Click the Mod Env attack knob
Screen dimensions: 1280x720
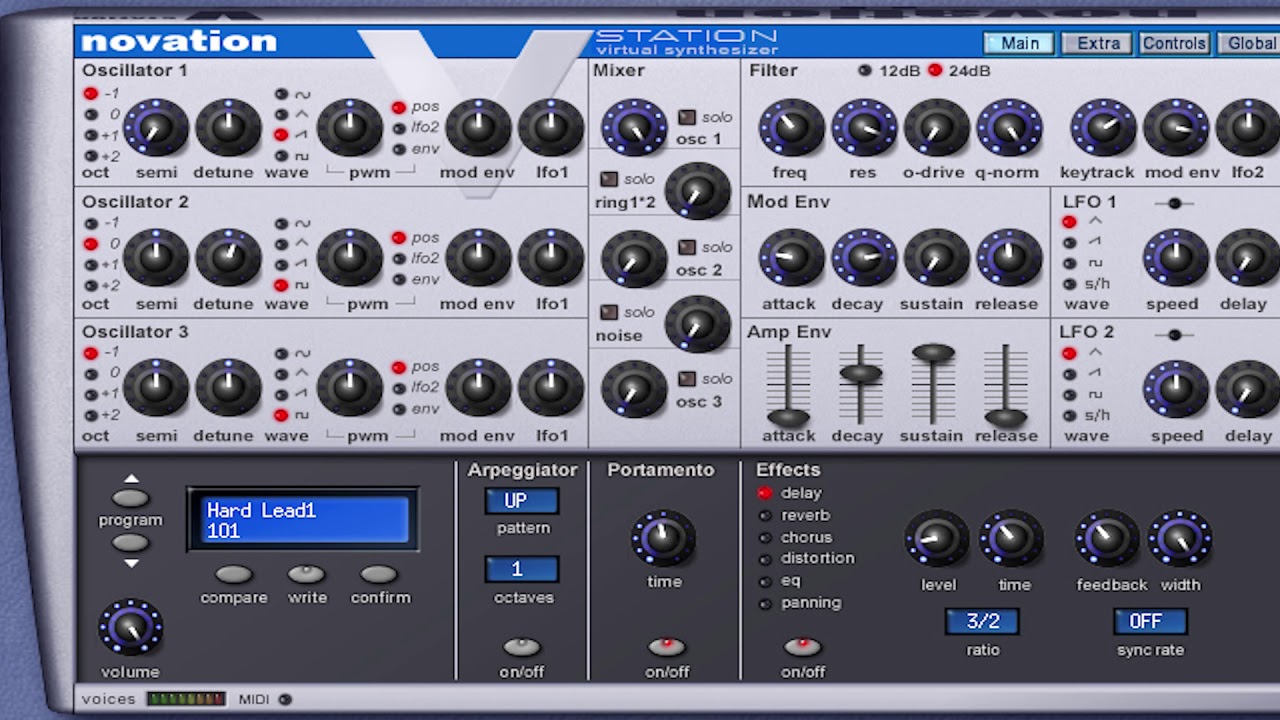pyautogui.click(x=791, y=258)
